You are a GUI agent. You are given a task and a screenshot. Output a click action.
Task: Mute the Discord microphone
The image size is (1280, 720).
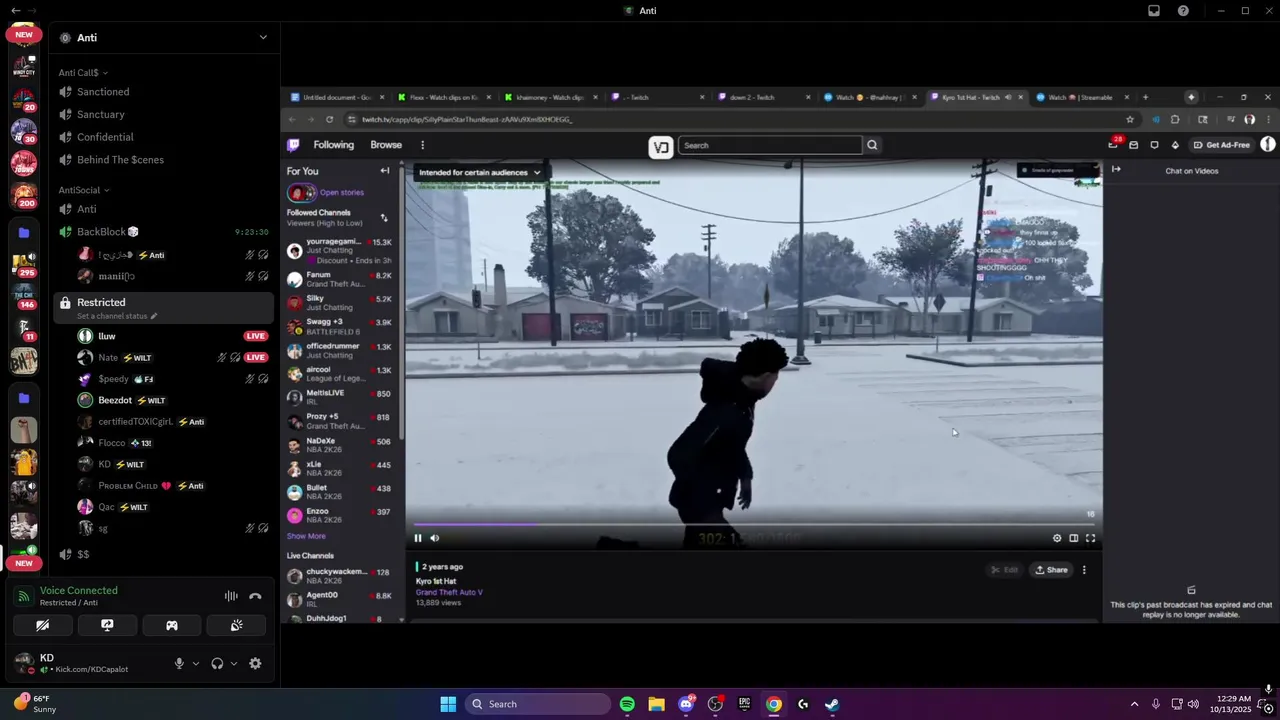pos(179,663)
